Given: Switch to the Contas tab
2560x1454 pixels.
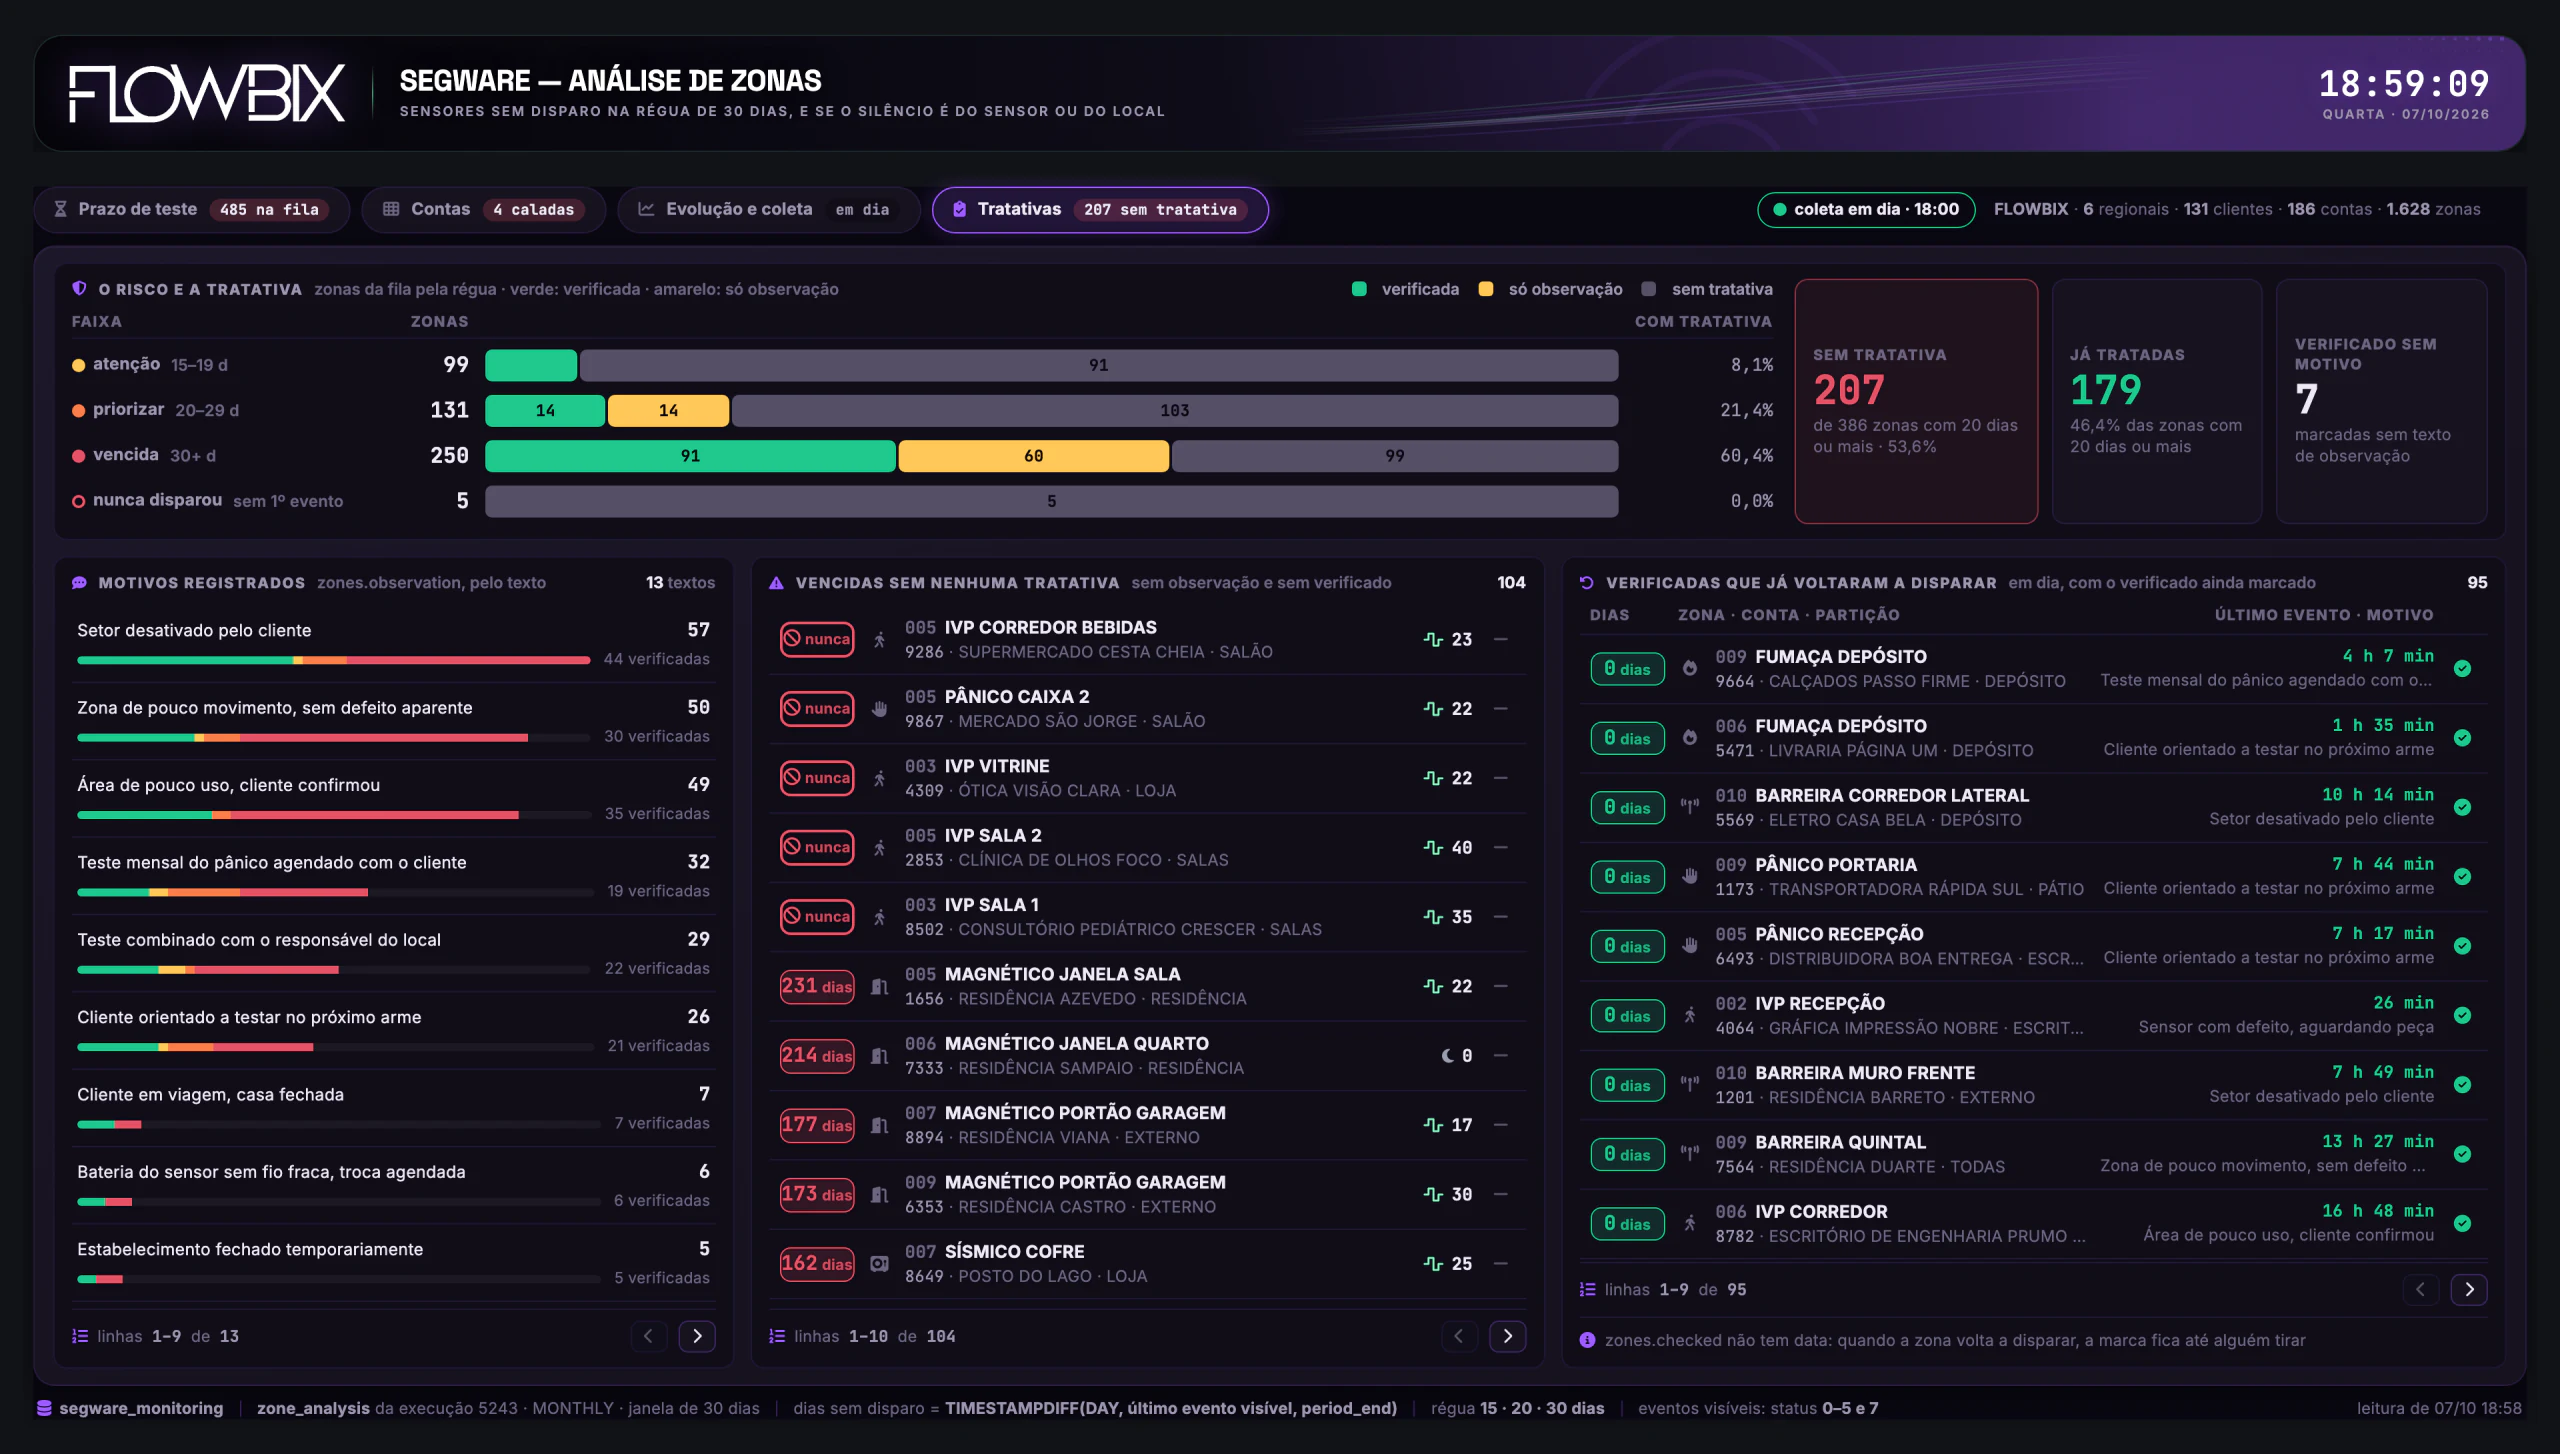Looking at the screenshot, I should (483, 209).
